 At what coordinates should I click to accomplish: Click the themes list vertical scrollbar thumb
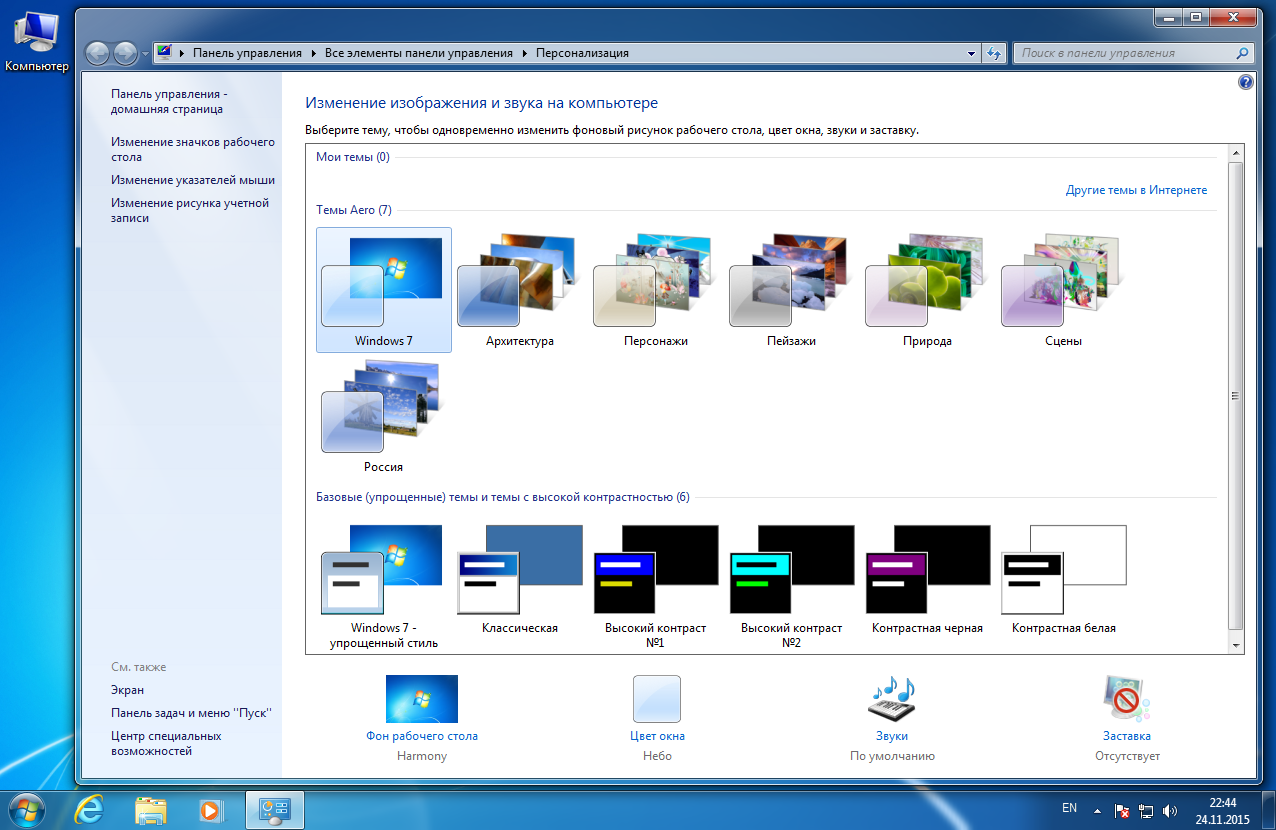(1235, 396)
